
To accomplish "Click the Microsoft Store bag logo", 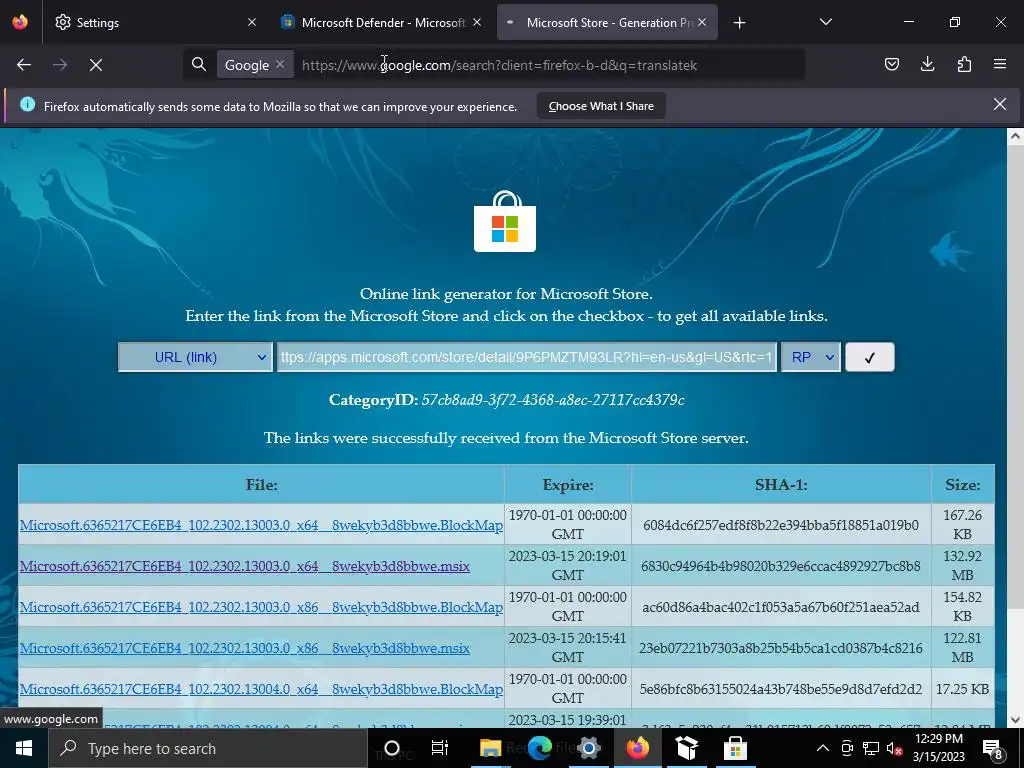I will click(505, 221).
